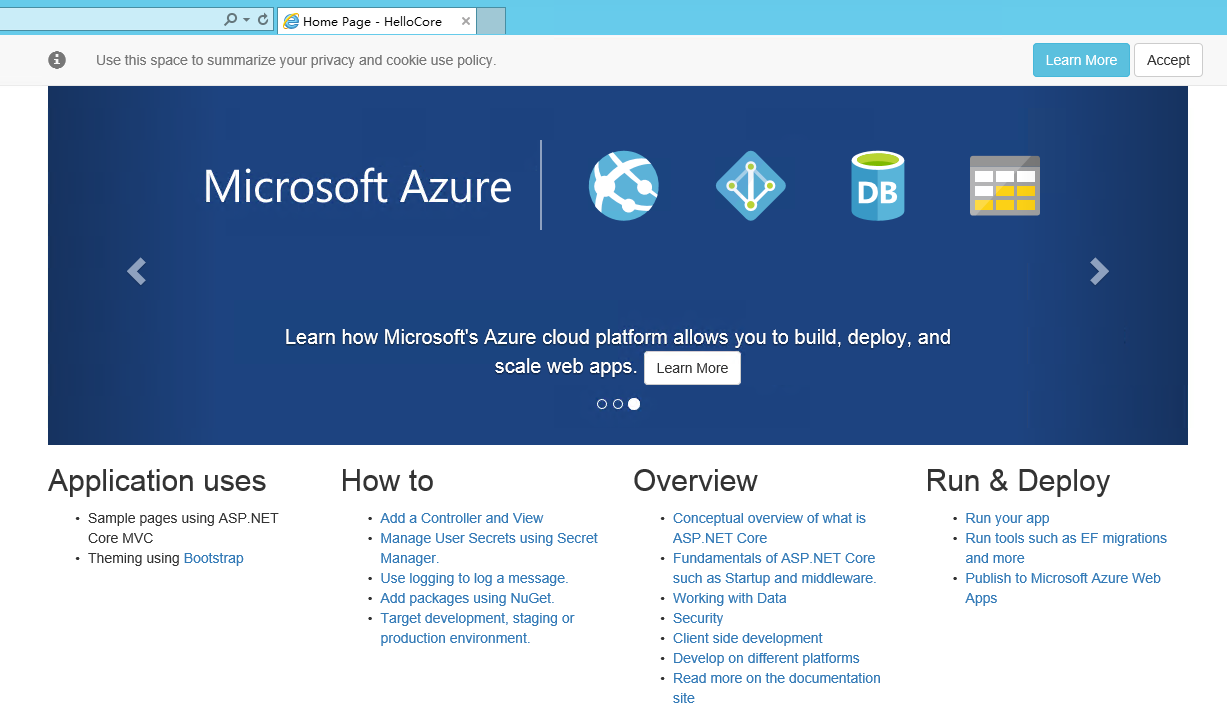Screen dimensions: 1227x707
Task: Open the Security link
Action: (x=698, y=618)
